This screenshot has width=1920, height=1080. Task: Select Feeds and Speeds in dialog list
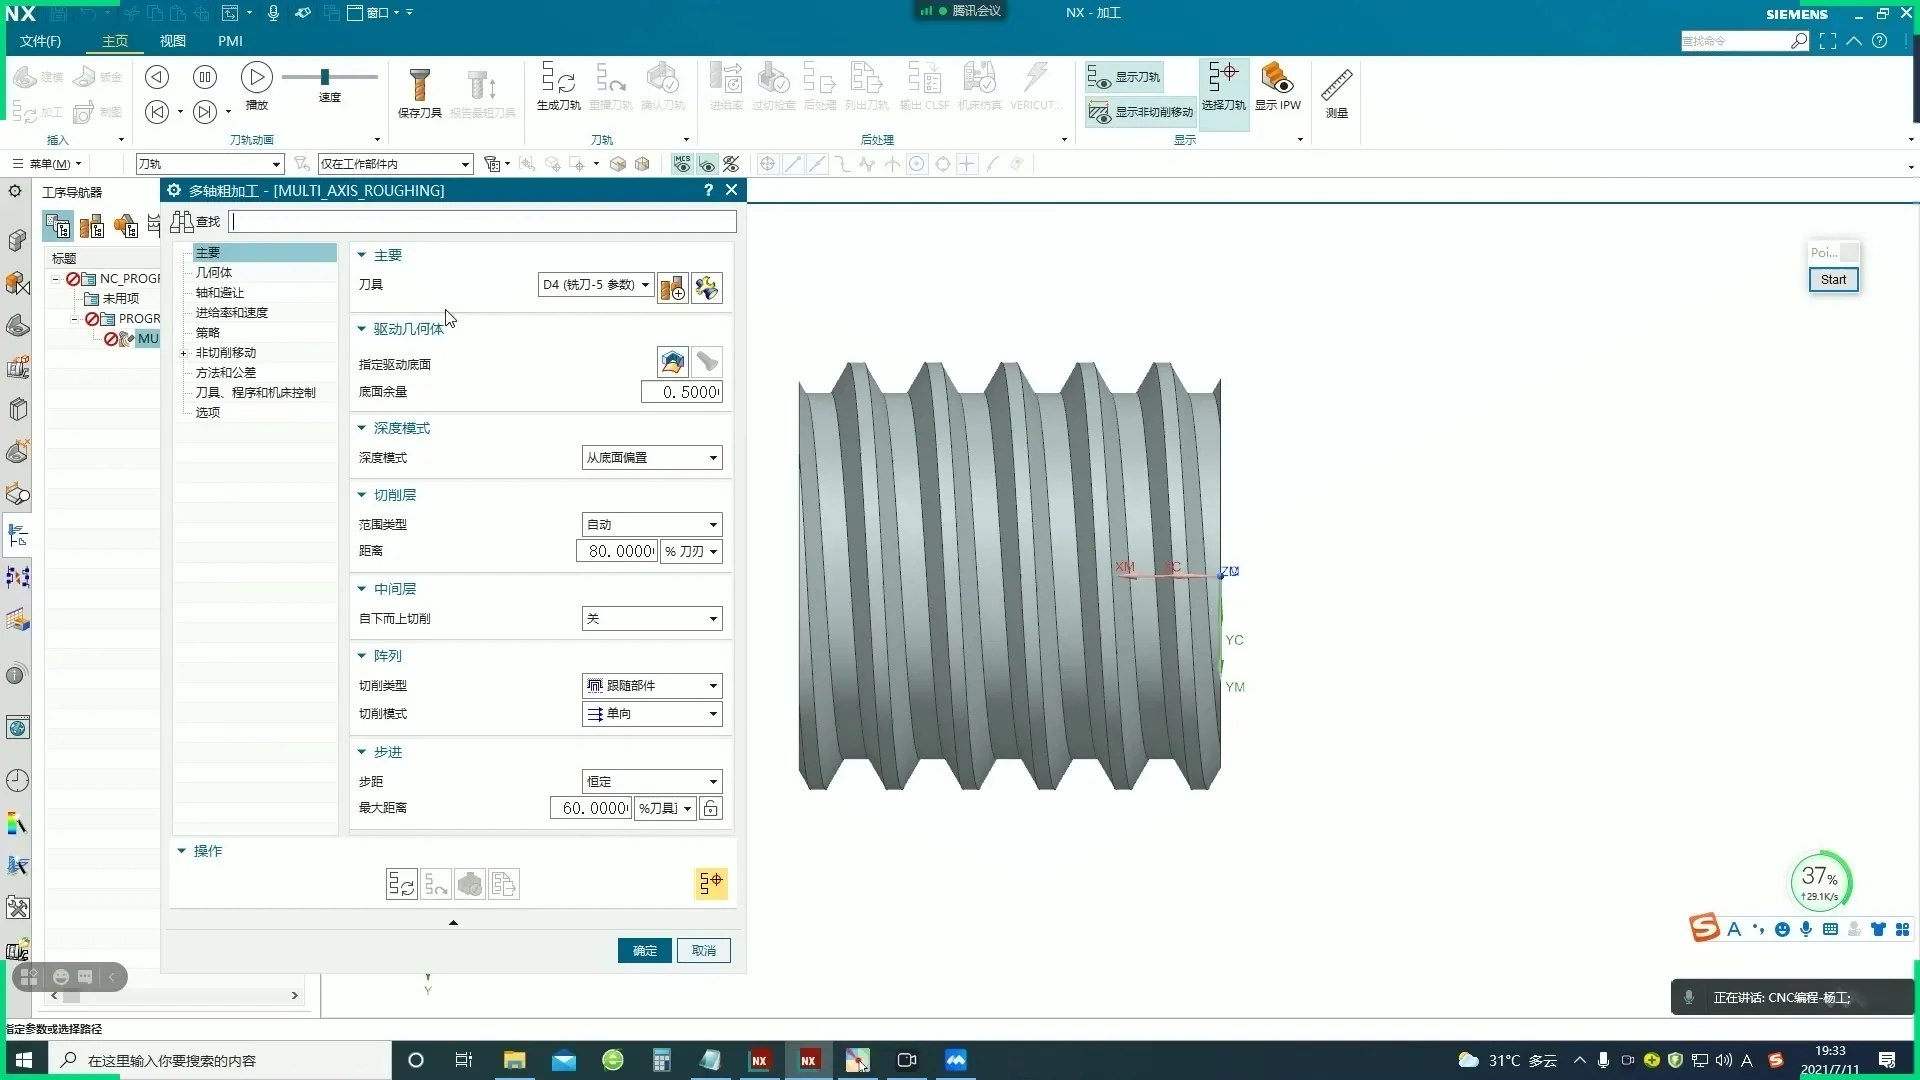point(231,313)
